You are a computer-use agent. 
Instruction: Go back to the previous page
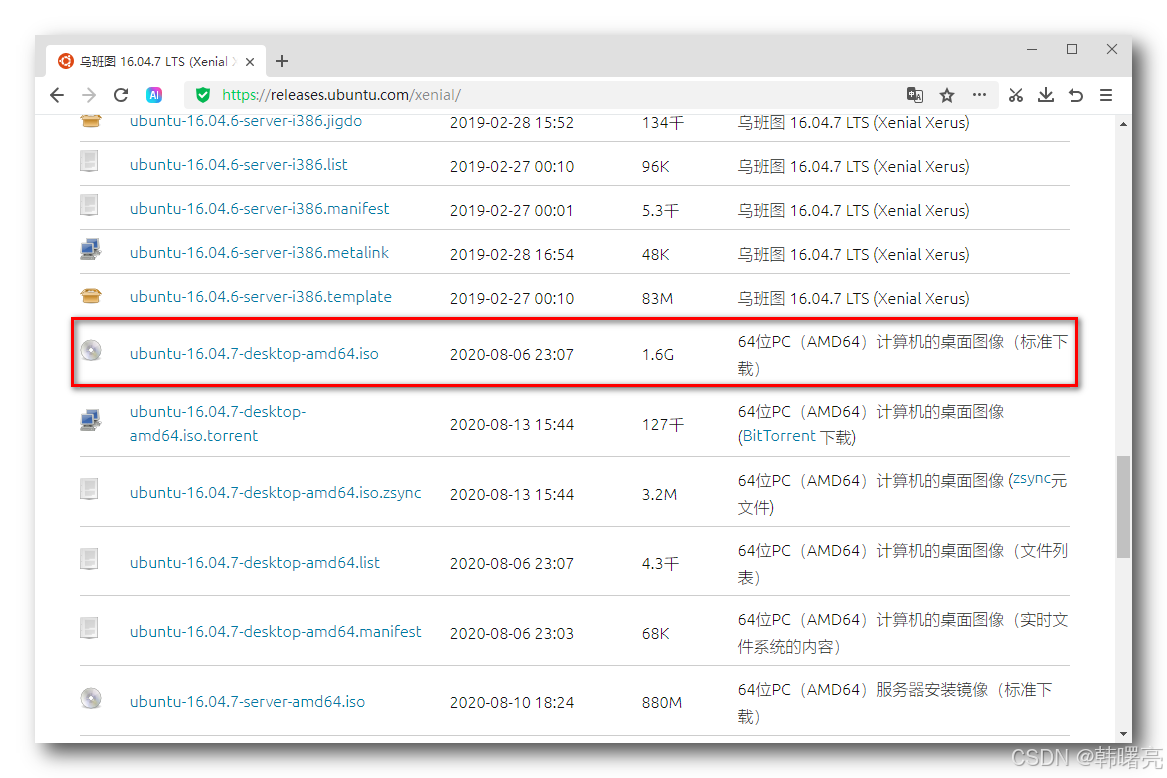[57, 95]
